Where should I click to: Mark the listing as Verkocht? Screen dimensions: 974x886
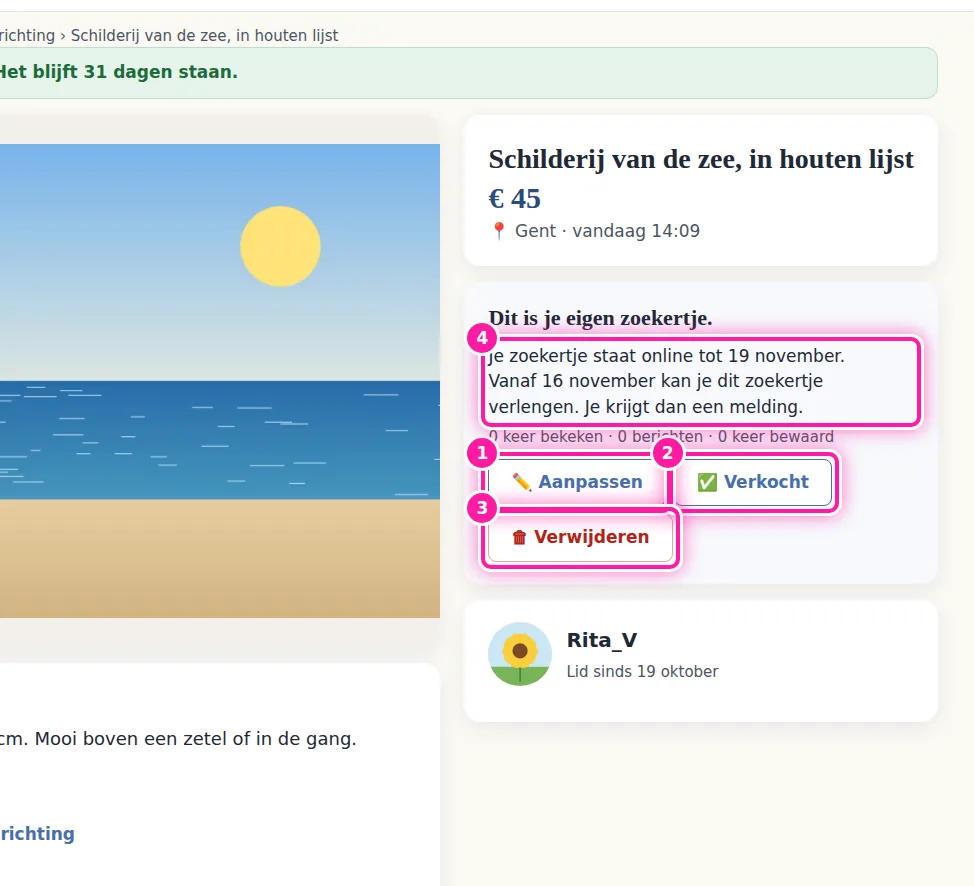tap(753, 482)
